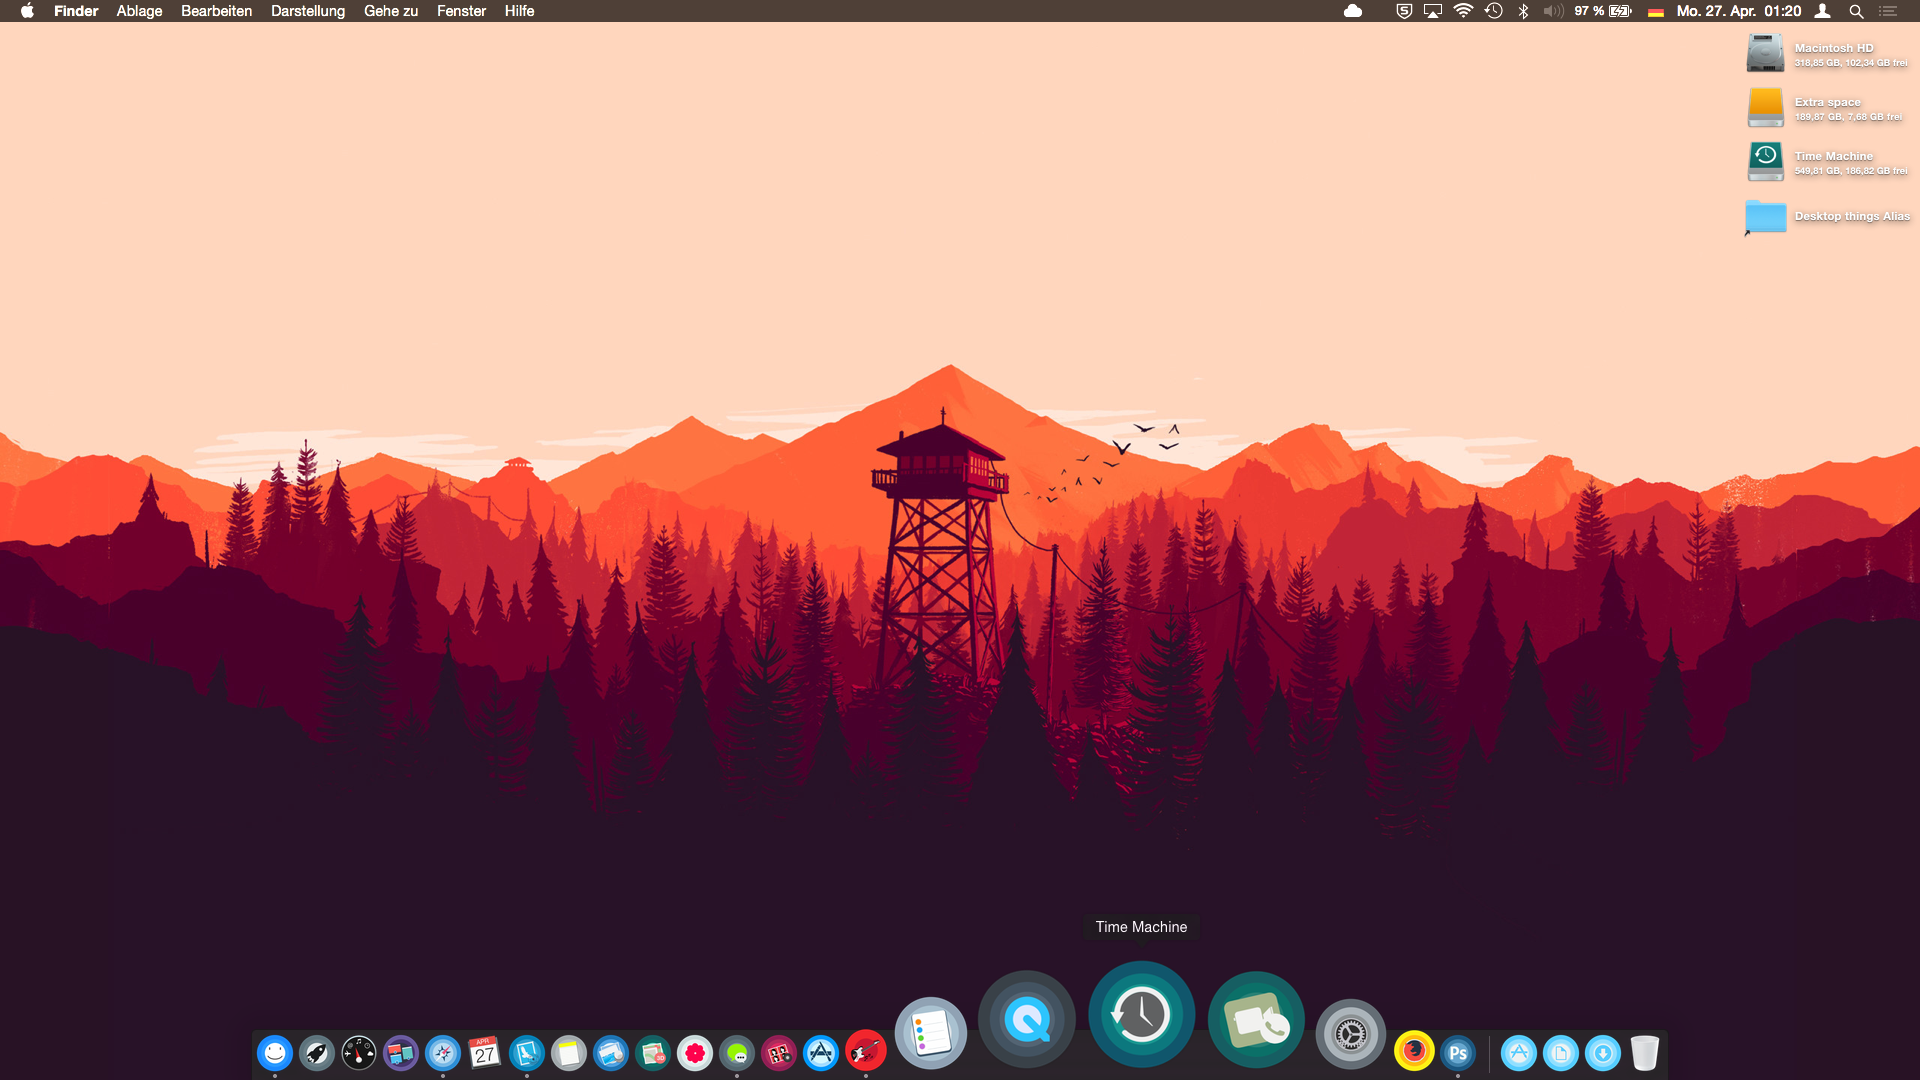The height and width of the screenshot is (1080, 1920).
Task: Open Safari compass icon in Dock
Action: click(443, 1053)
